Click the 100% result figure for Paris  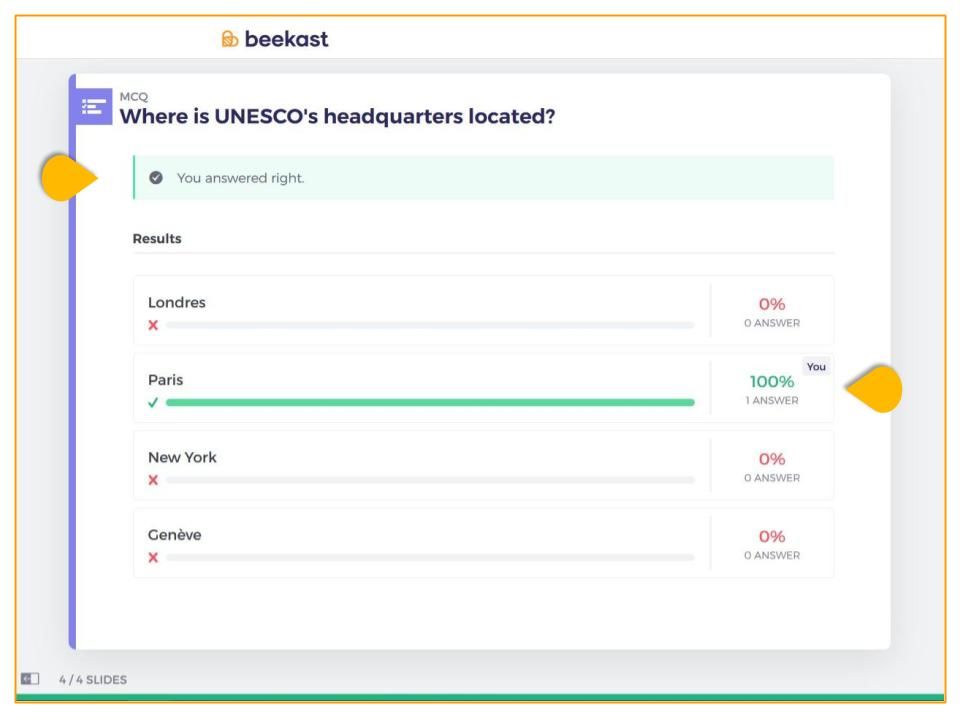pyautogui.click(x=772, y=381)
